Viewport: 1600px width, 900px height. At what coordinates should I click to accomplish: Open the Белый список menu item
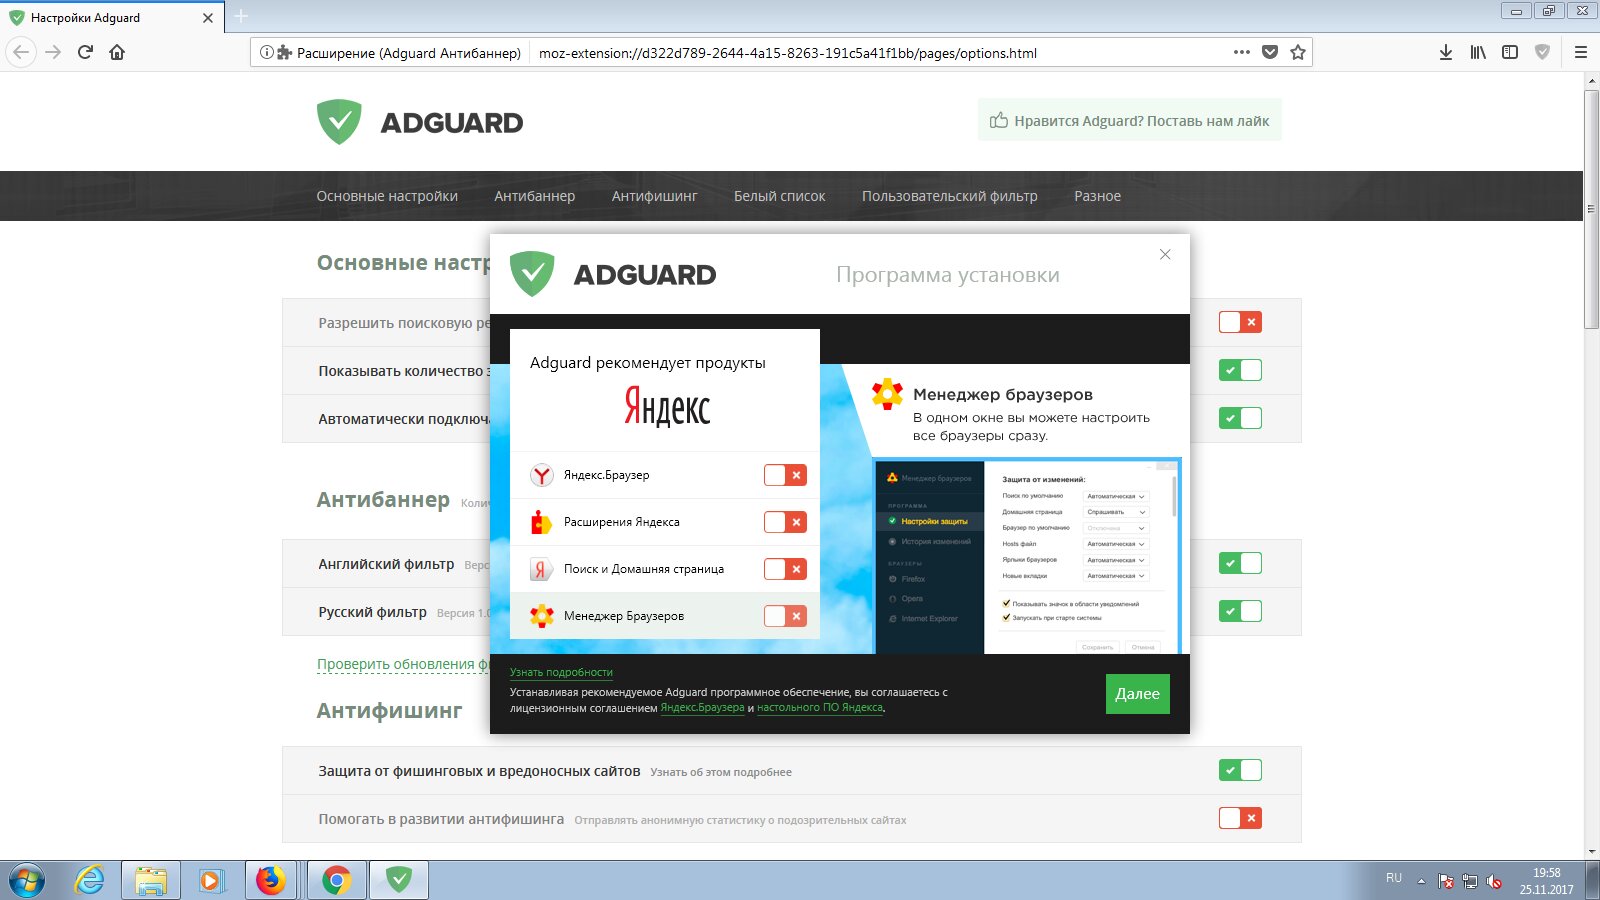click(x=779, y=196)
